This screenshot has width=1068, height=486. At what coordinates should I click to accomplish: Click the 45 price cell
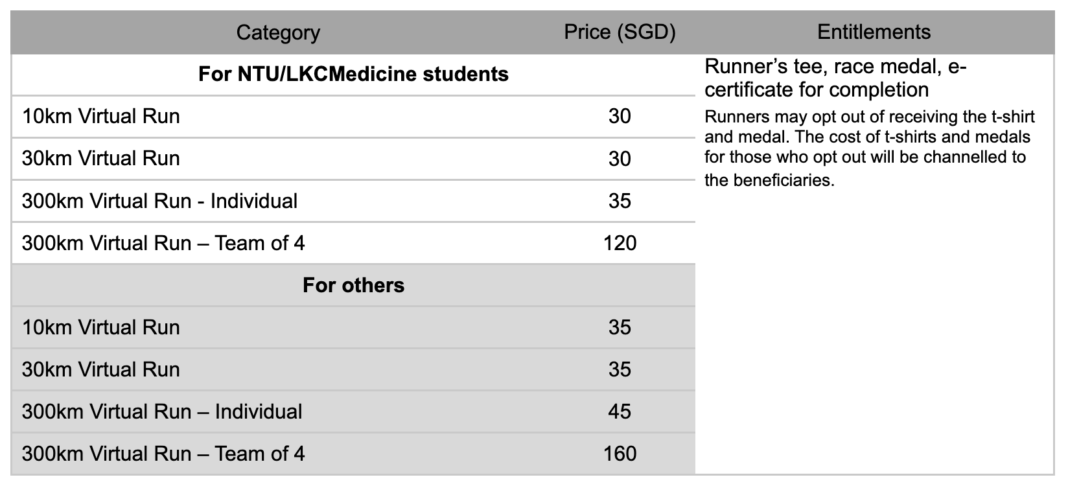[619, 412]
